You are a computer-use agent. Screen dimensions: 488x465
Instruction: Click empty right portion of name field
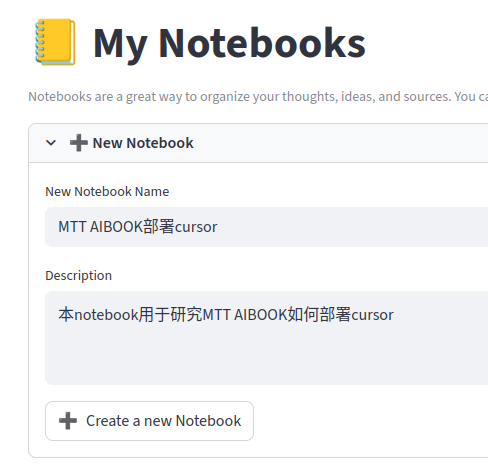353,227
